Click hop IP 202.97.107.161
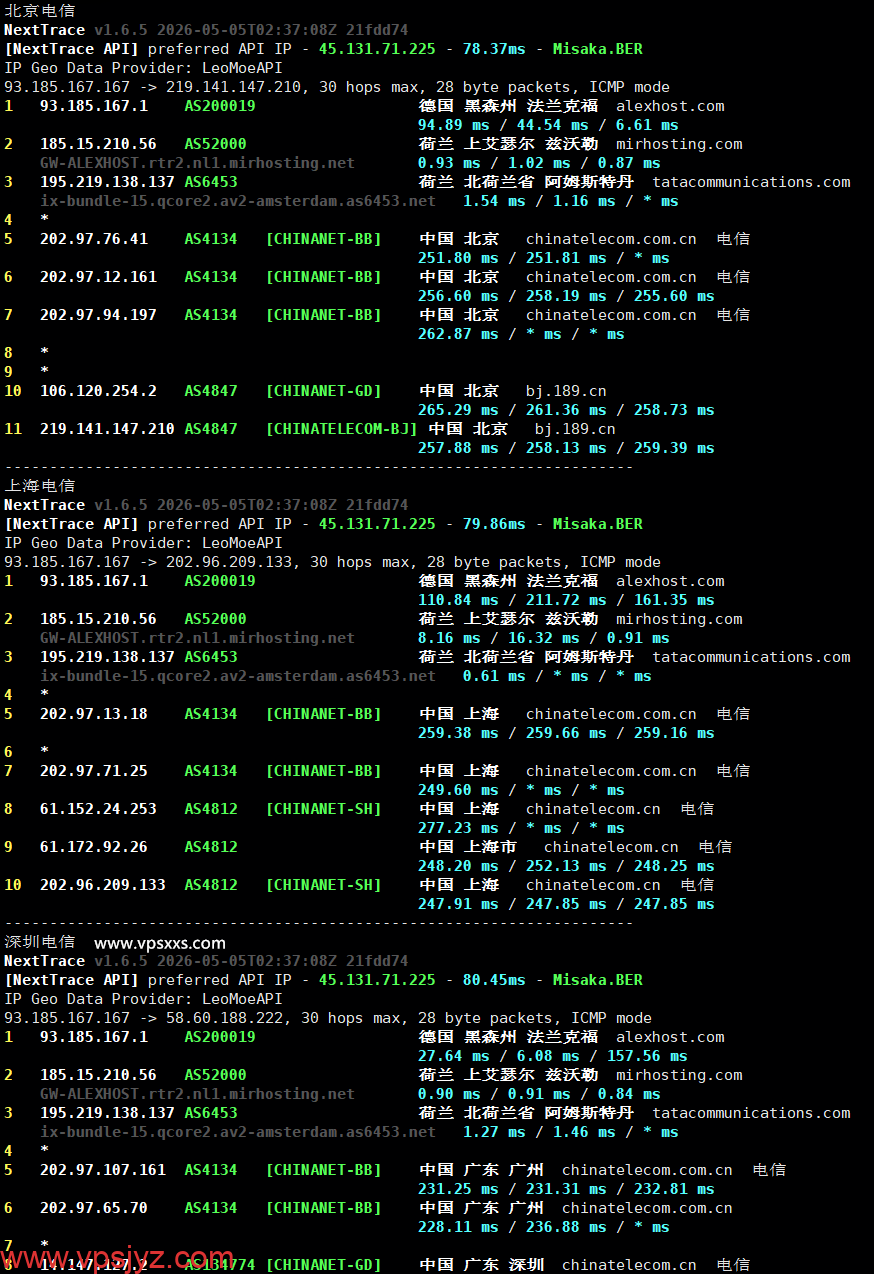Screen dimensions: 874x1274 [103, 1170]
